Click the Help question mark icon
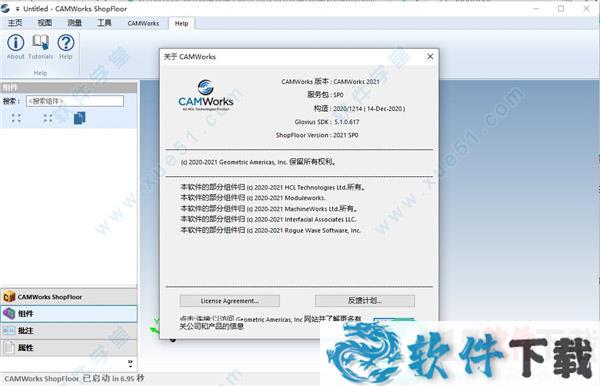This screenshot has height=386, width=600. point(66,42)
